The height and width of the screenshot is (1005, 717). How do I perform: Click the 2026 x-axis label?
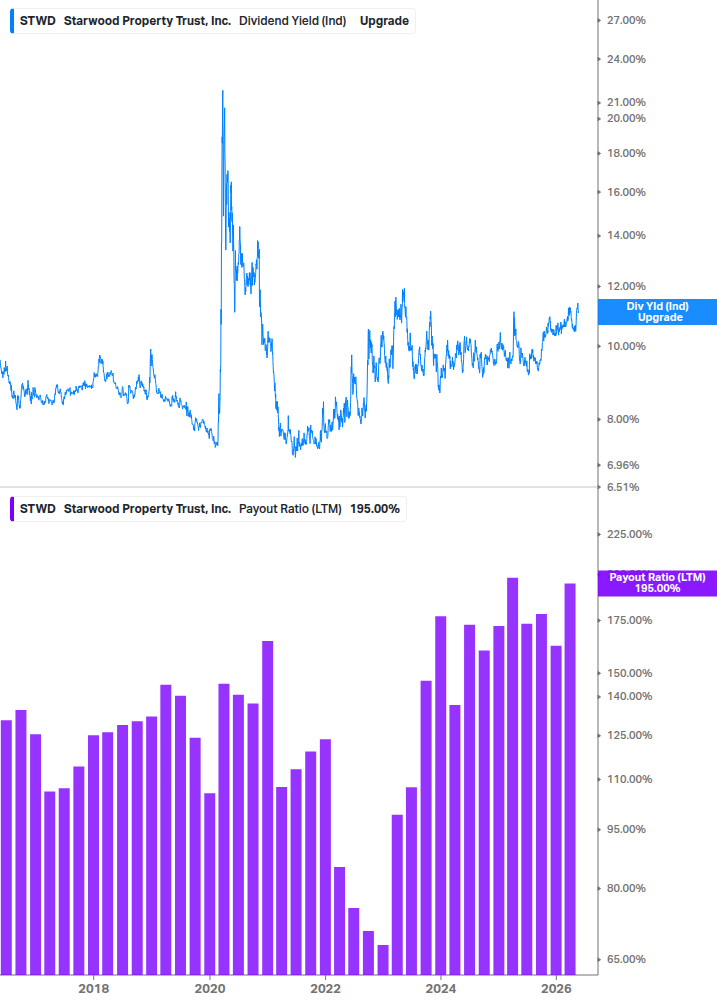tap(556, 989)
